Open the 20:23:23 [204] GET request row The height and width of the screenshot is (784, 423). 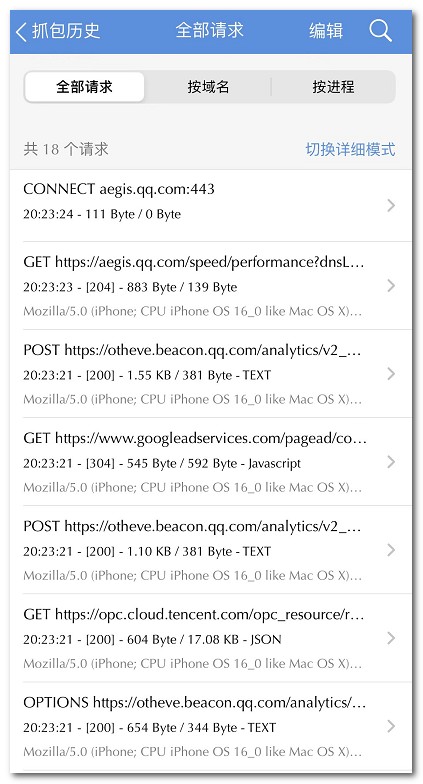[x=210, y=286]
